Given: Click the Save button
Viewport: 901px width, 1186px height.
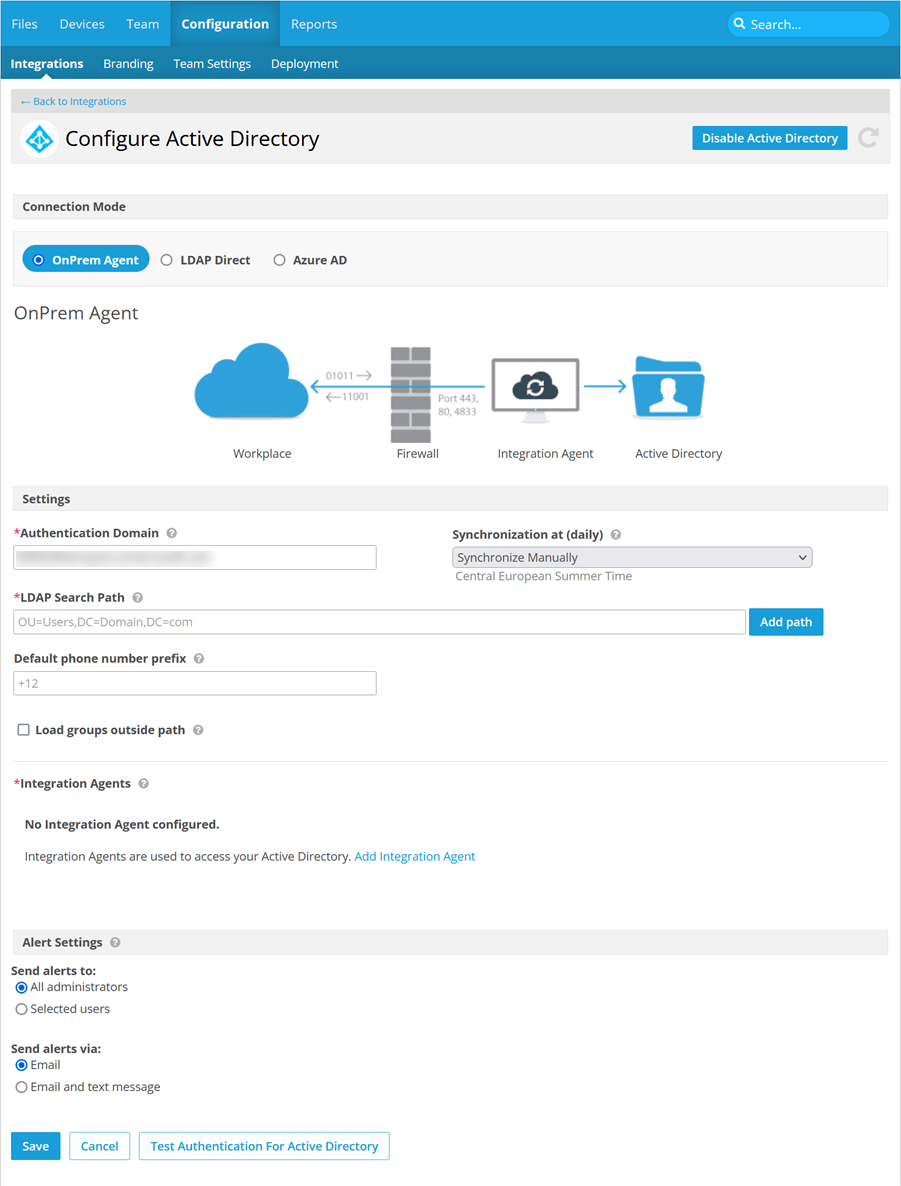Looking at the screenshot, I should coord(36,1146).
